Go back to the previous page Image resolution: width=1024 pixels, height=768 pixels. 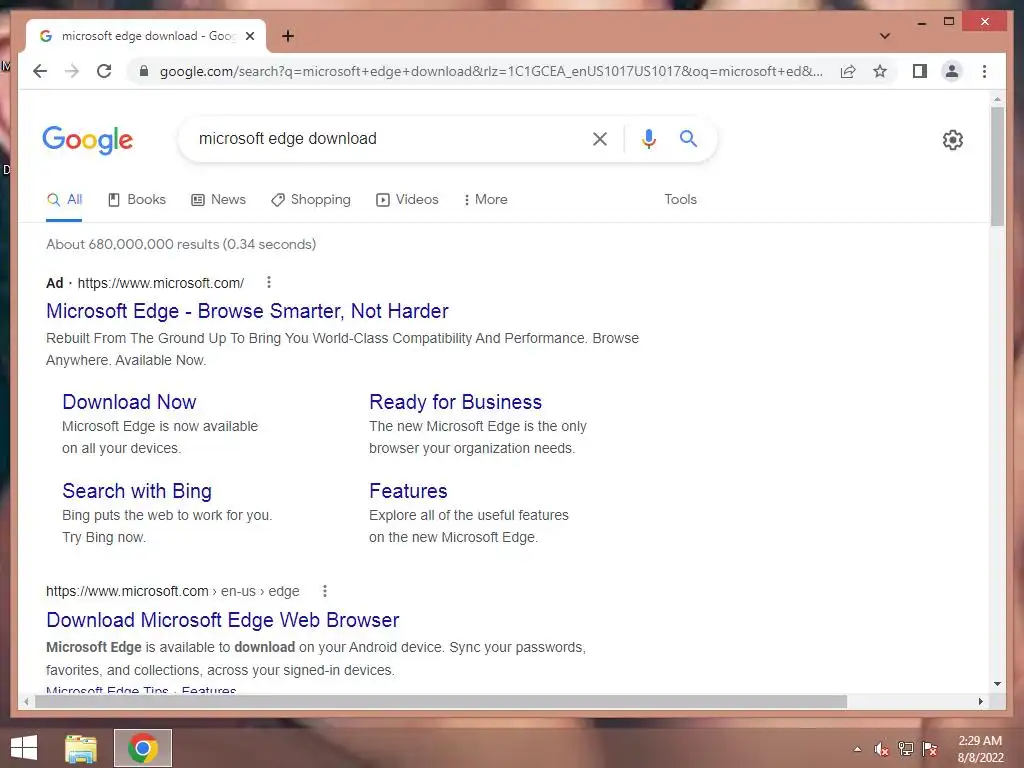click(x=40, y=71)
